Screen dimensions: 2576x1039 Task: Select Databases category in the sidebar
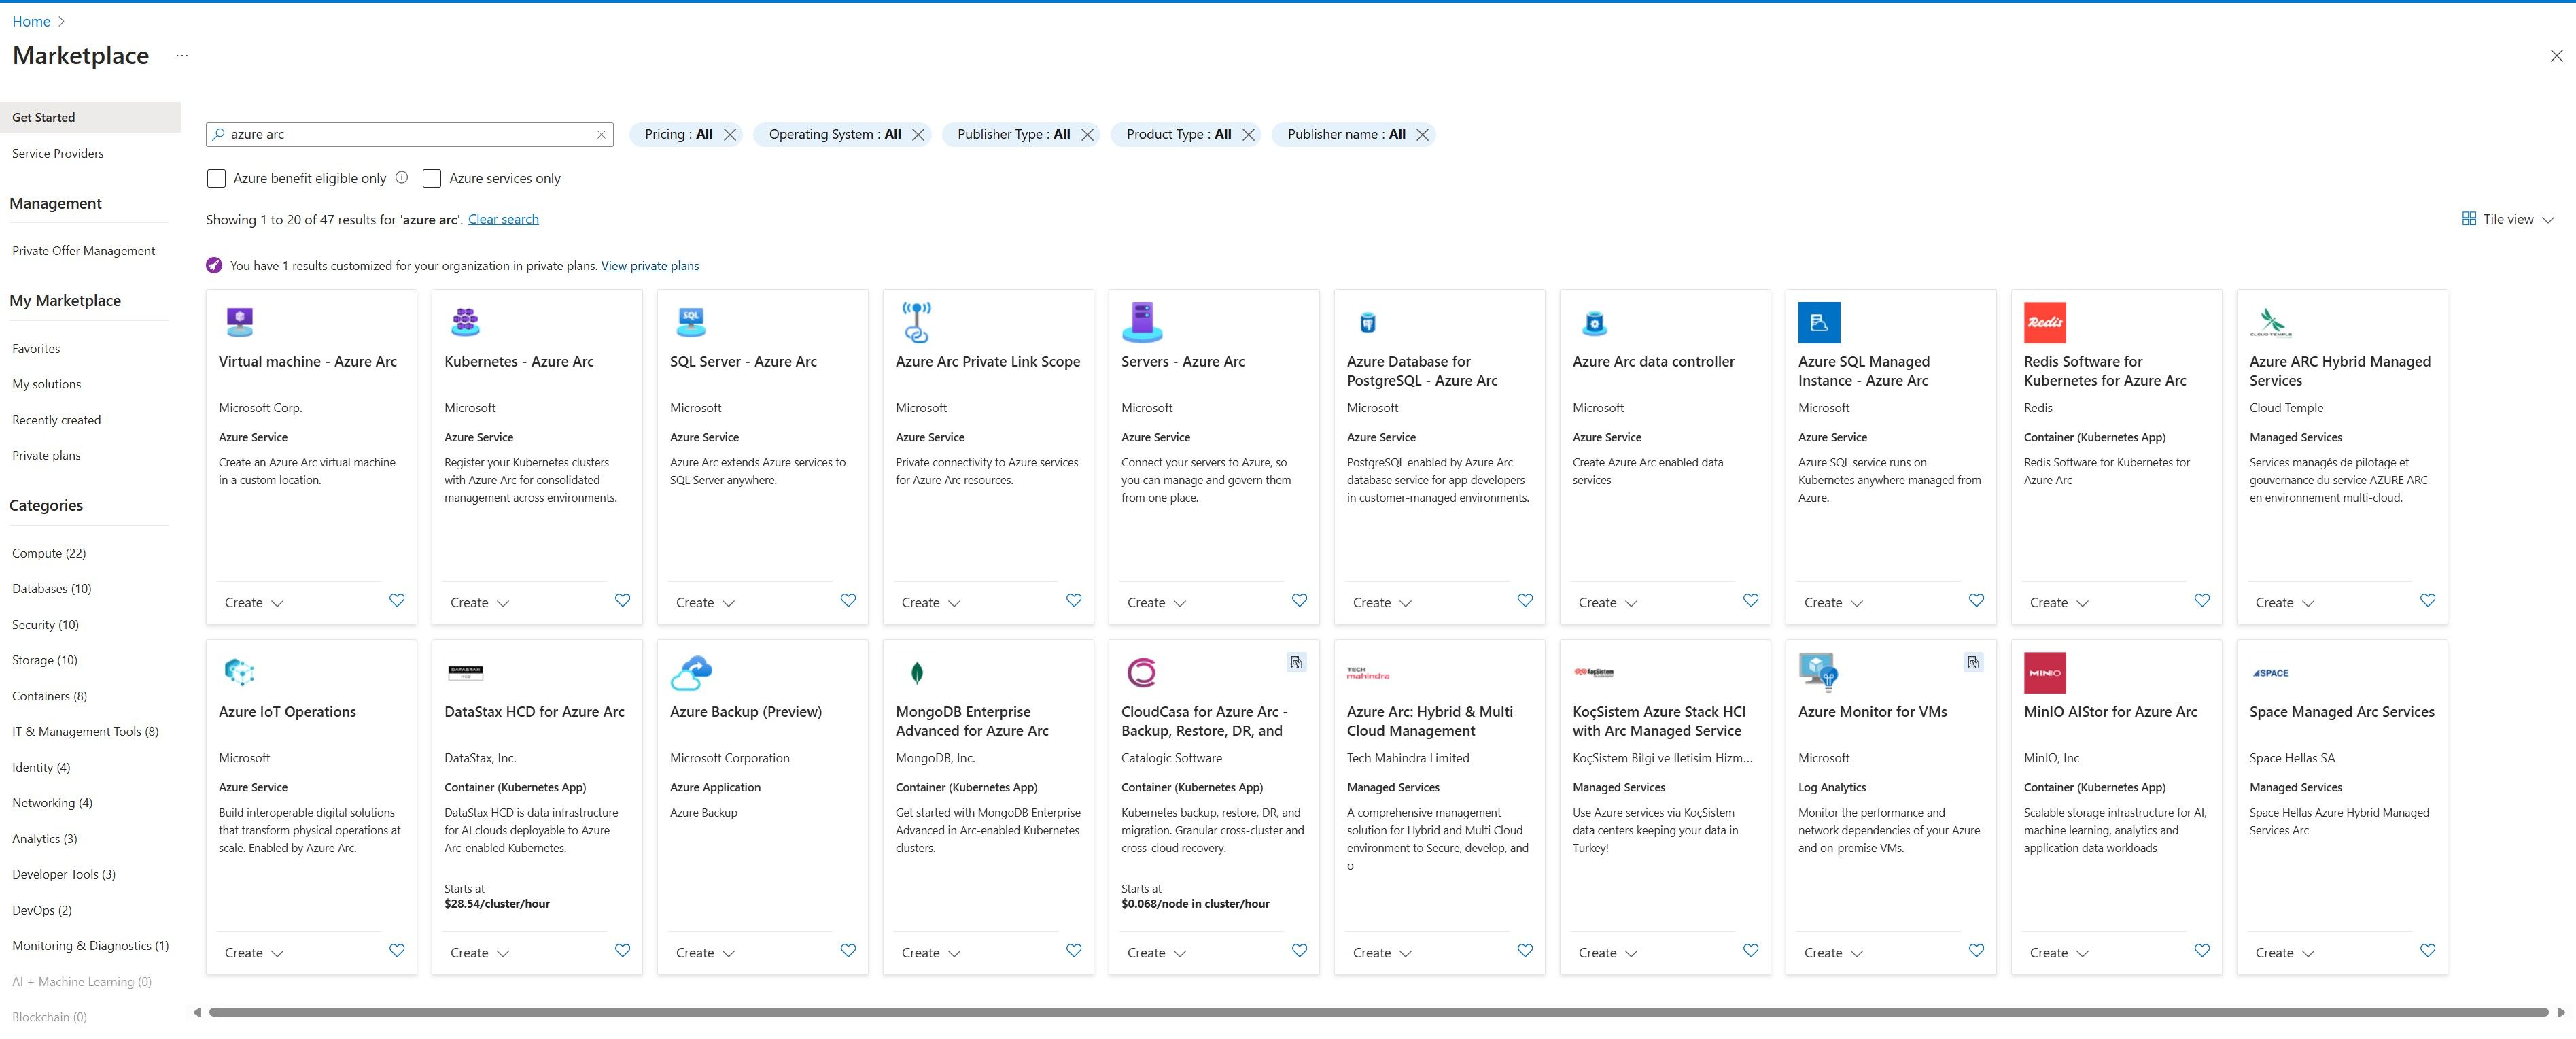[x=51, y=588]
